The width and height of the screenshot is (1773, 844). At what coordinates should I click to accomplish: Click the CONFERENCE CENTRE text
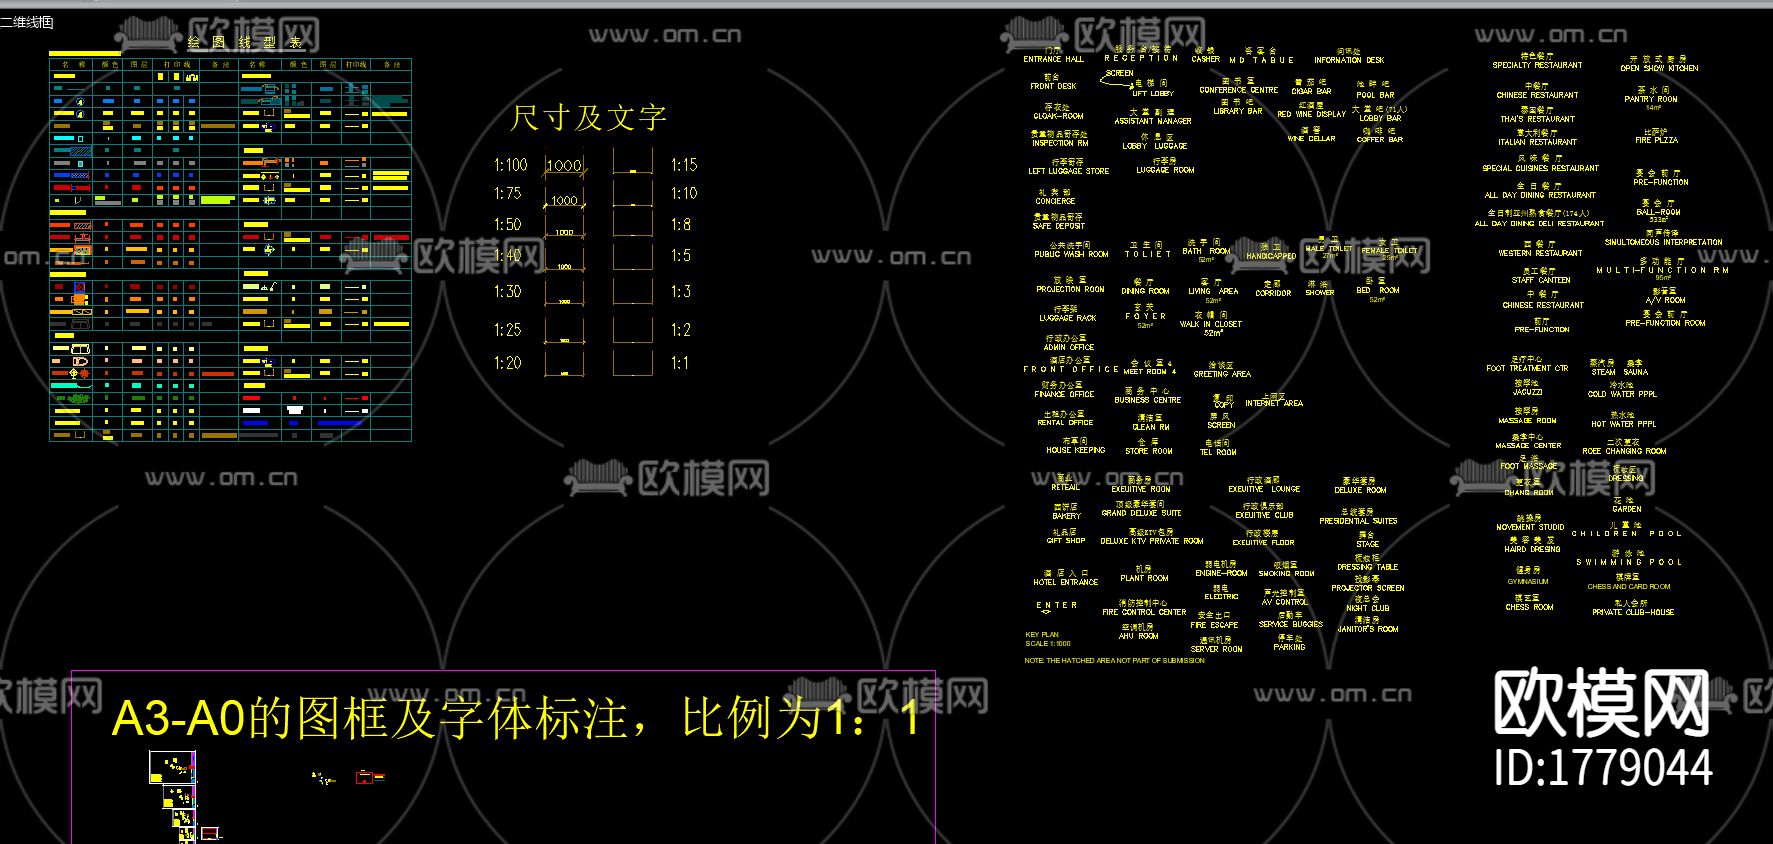(x=1239, y=90)
